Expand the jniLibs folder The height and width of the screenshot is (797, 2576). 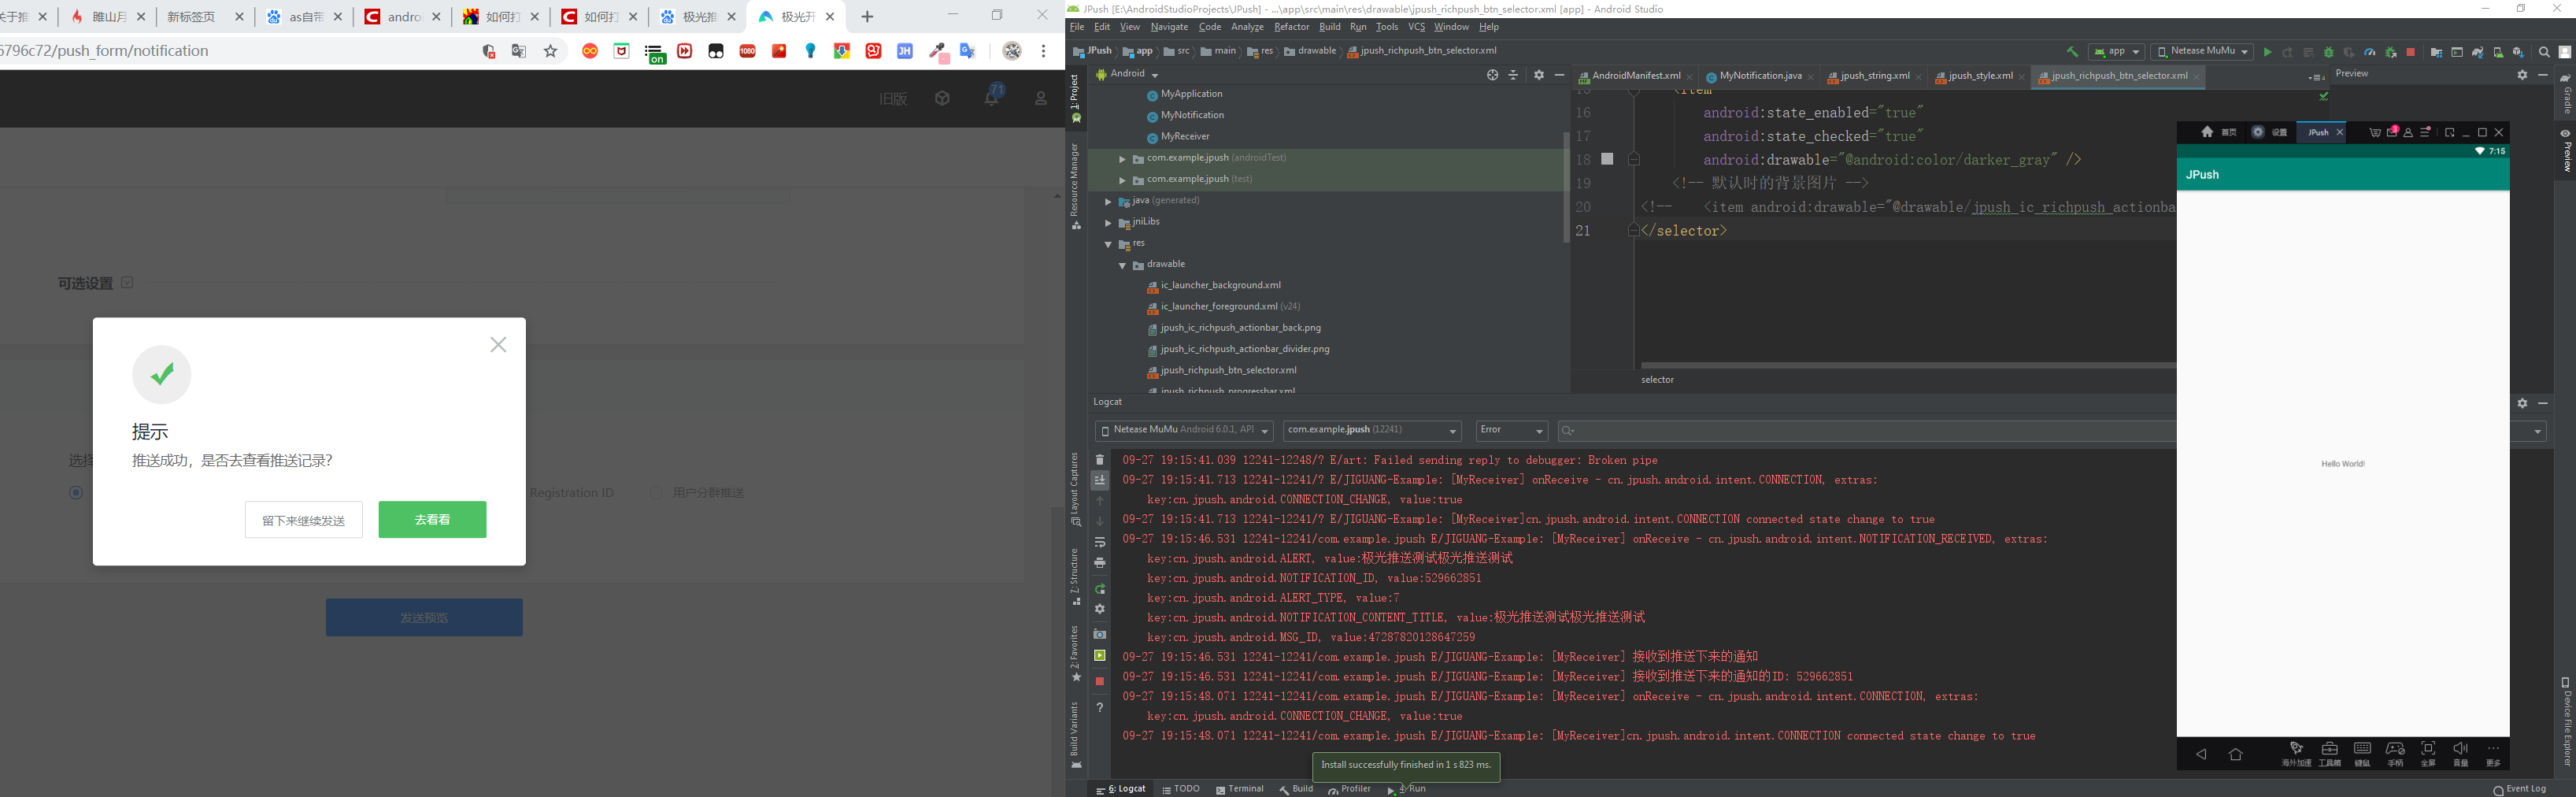tap(1108, 222)
